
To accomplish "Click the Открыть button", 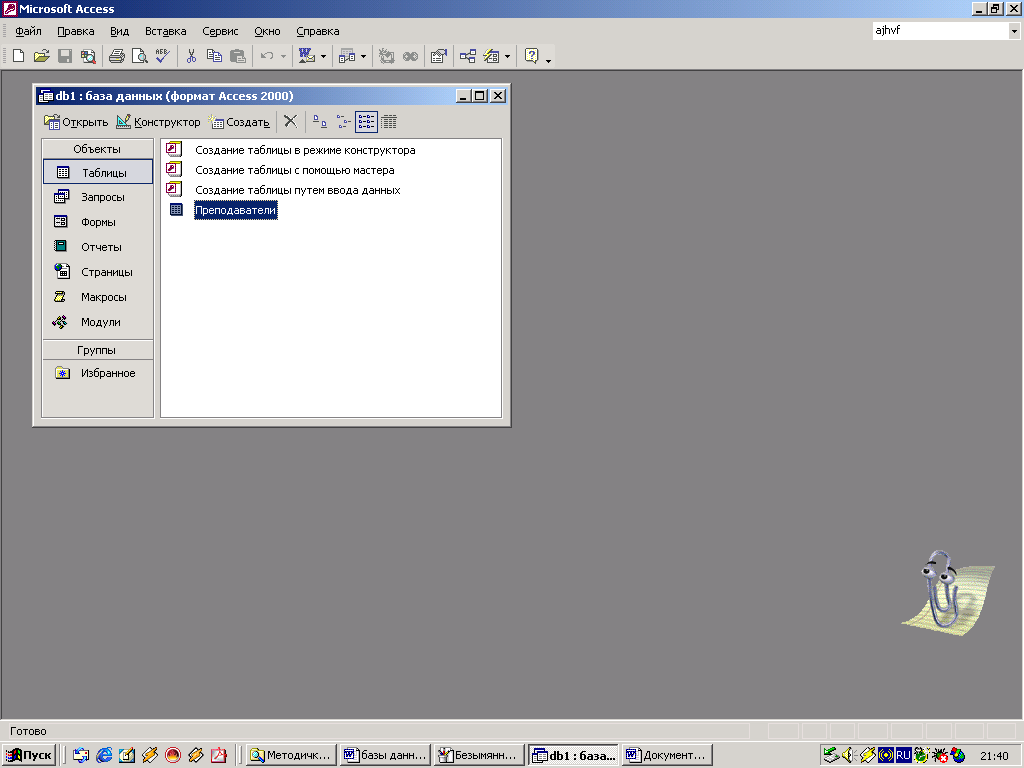I will click(76, 122).
